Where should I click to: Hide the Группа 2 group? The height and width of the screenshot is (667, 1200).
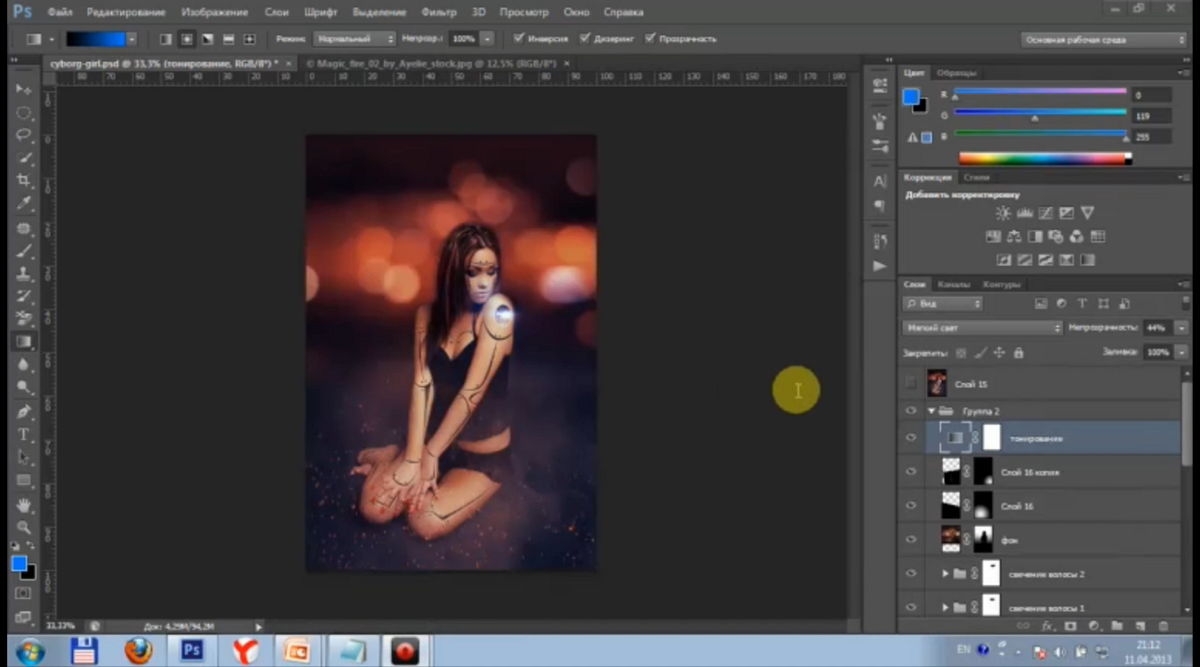click(910, 410)
